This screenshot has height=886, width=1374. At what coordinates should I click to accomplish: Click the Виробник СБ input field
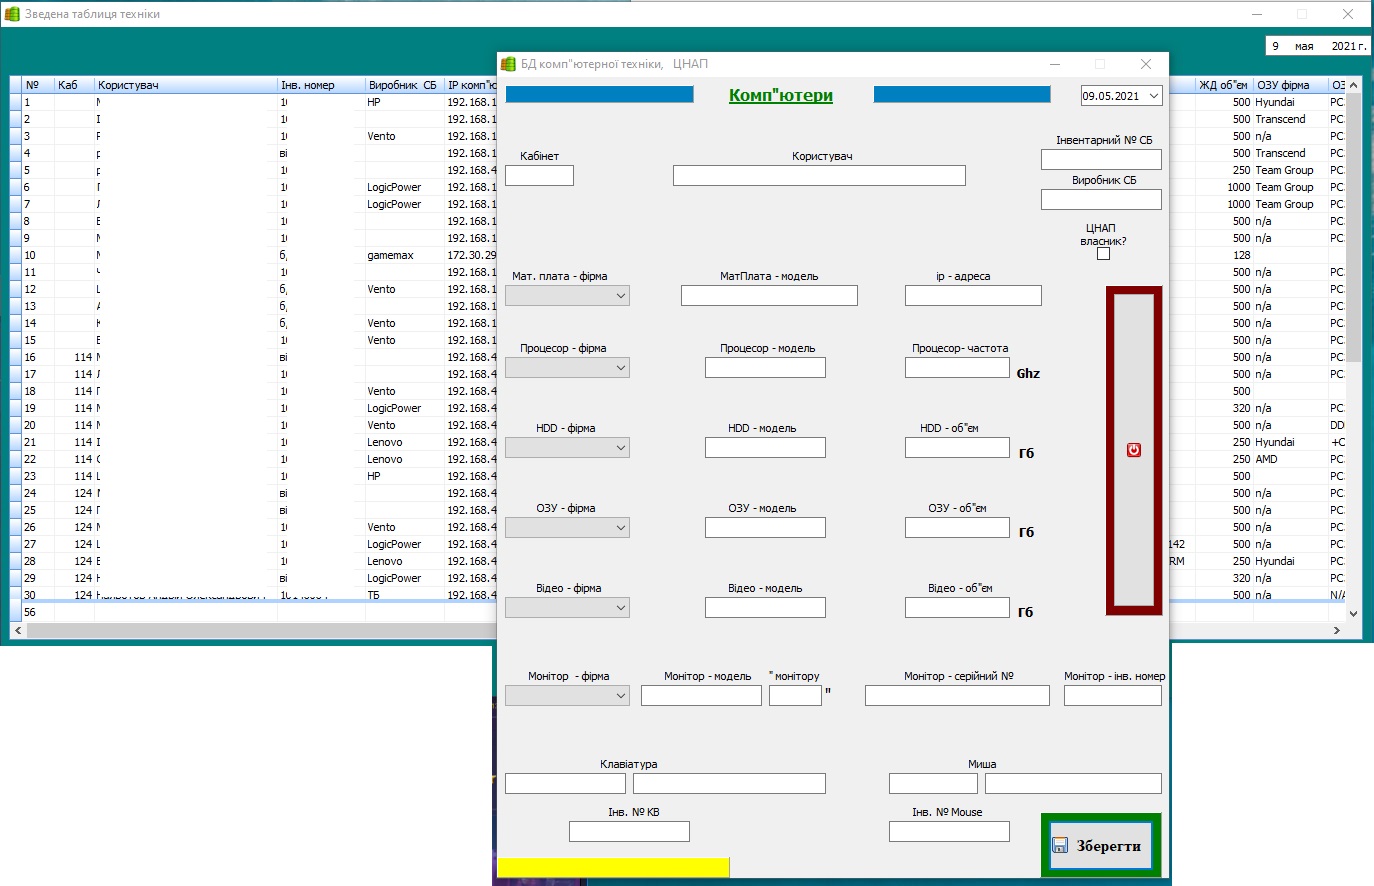tap(1101, 200)
